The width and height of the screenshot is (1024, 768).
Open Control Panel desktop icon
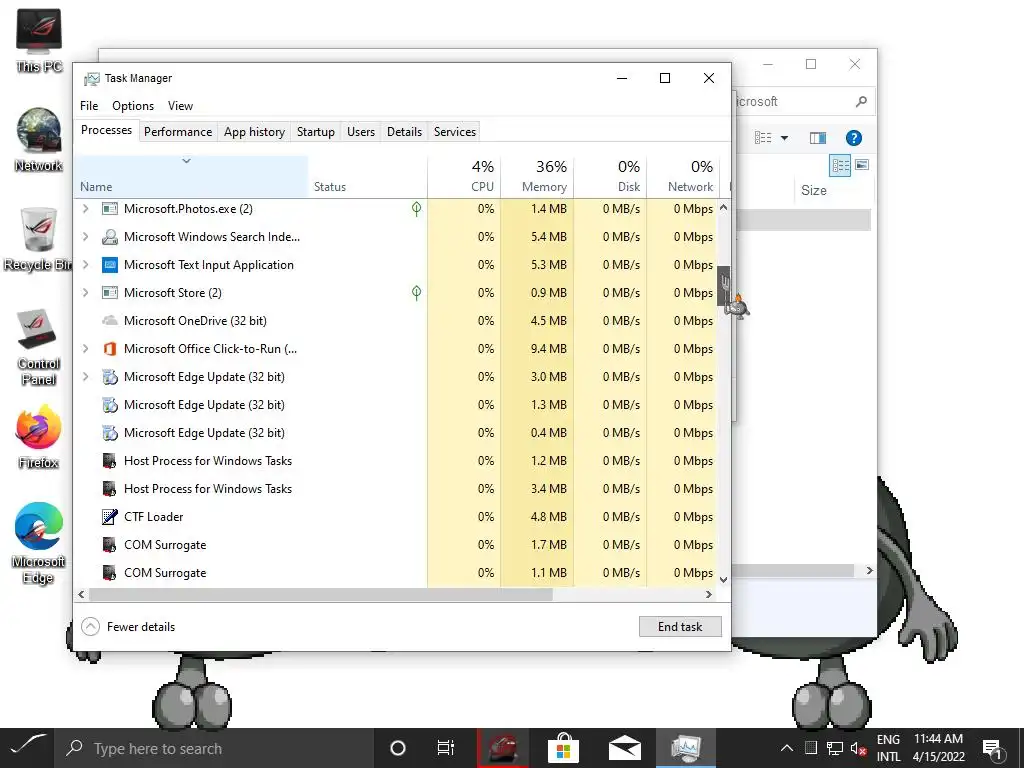point(39,347)
